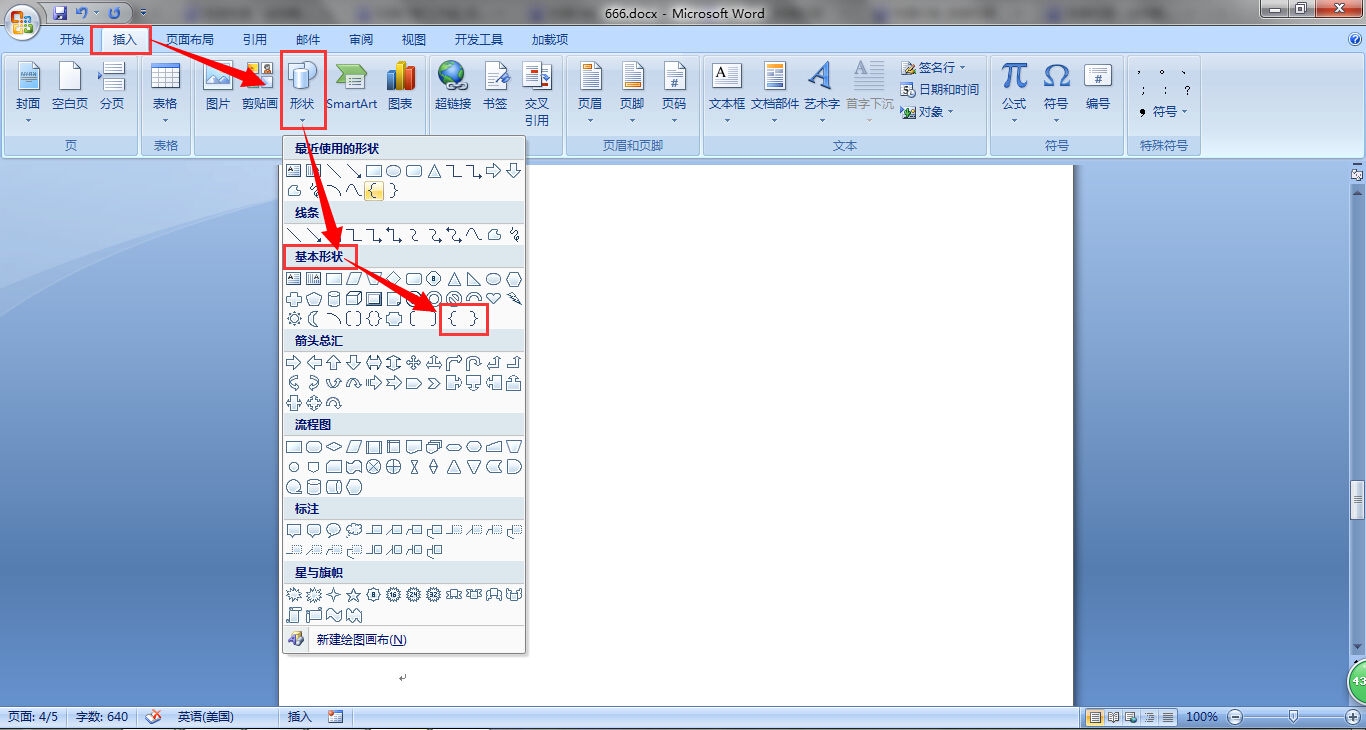
Task: Open the Home (开始) tab
Action: tap(71, 40)
